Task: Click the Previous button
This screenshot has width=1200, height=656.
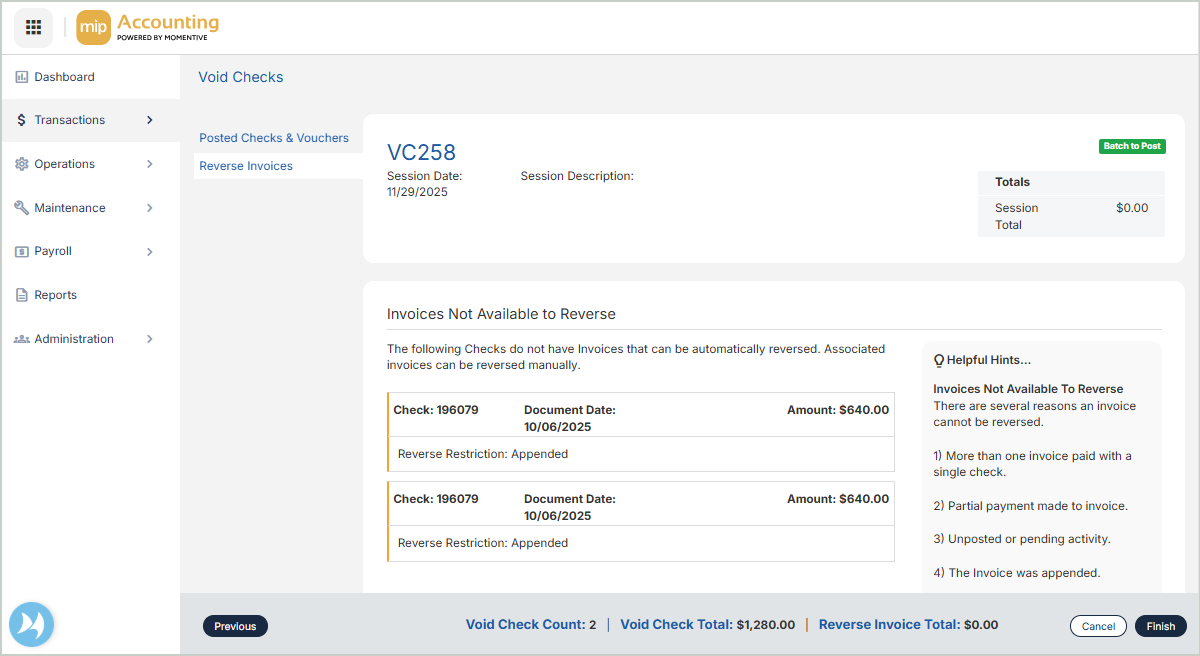Action: 235,626
